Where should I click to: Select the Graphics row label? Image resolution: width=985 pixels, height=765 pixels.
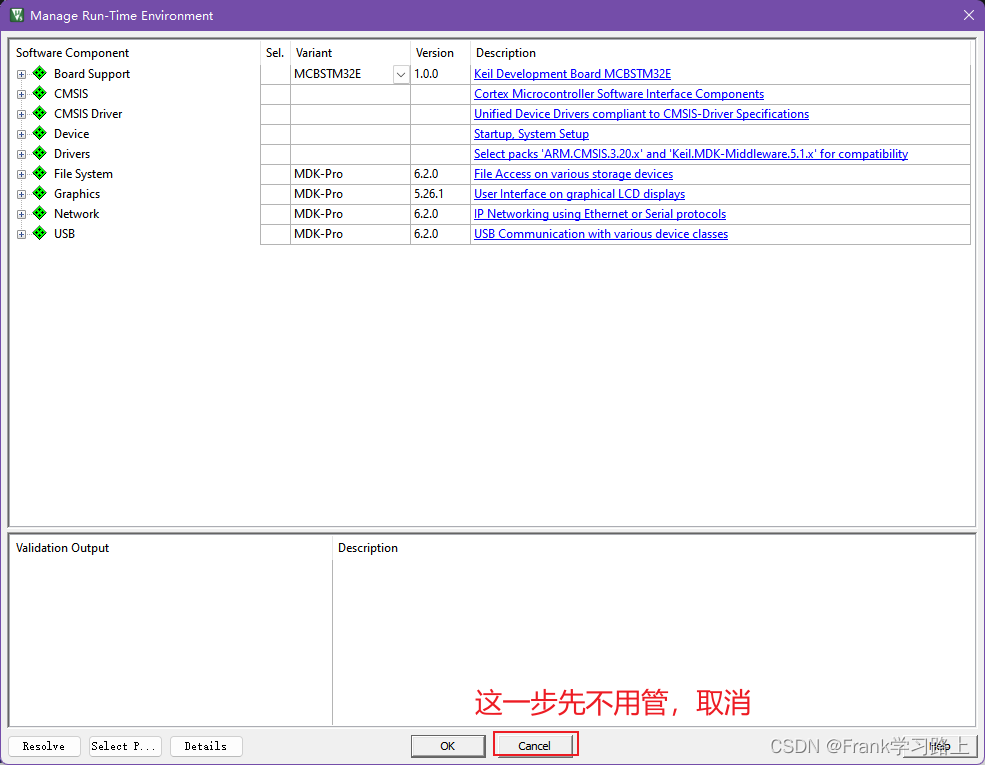click(77, 194)
